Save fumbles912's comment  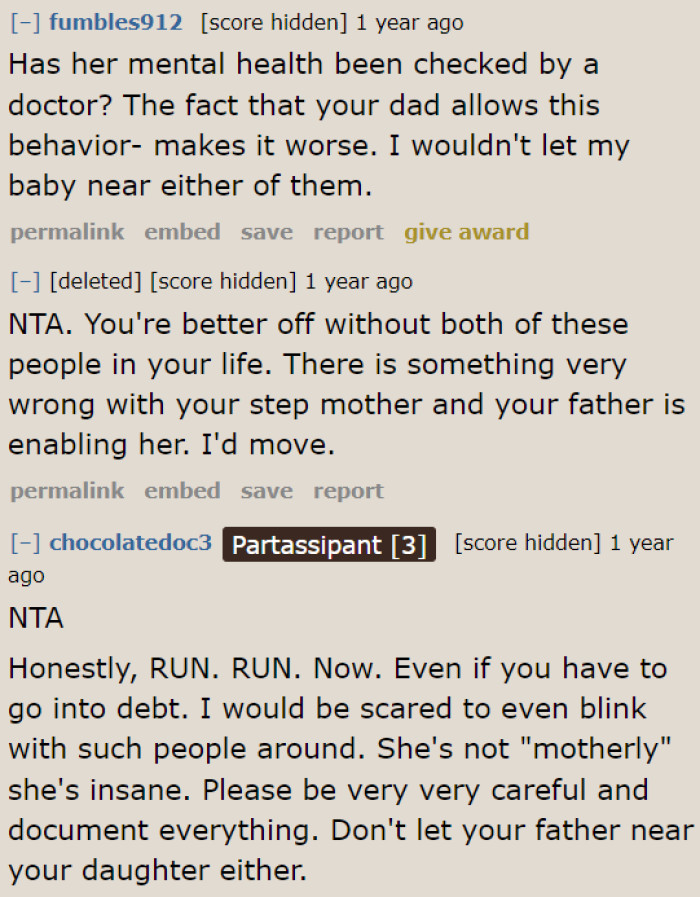[x=266, y=231]
